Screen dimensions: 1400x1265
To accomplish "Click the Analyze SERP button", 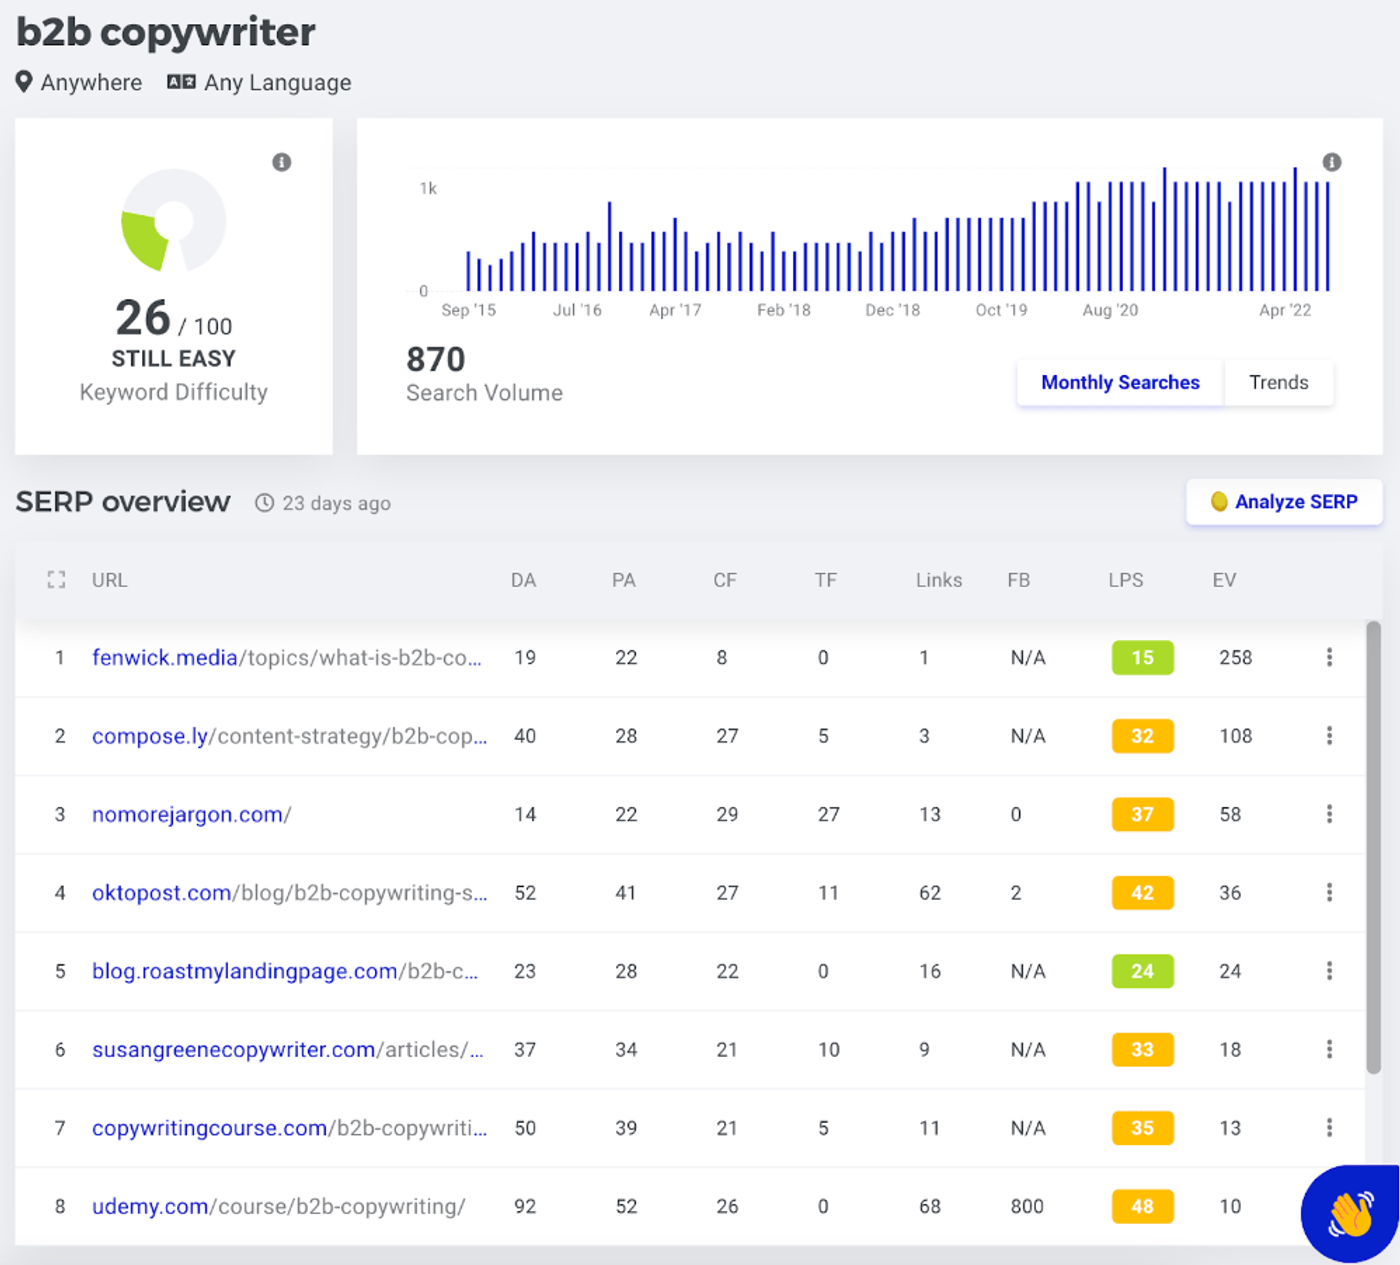I will 1284,502.
